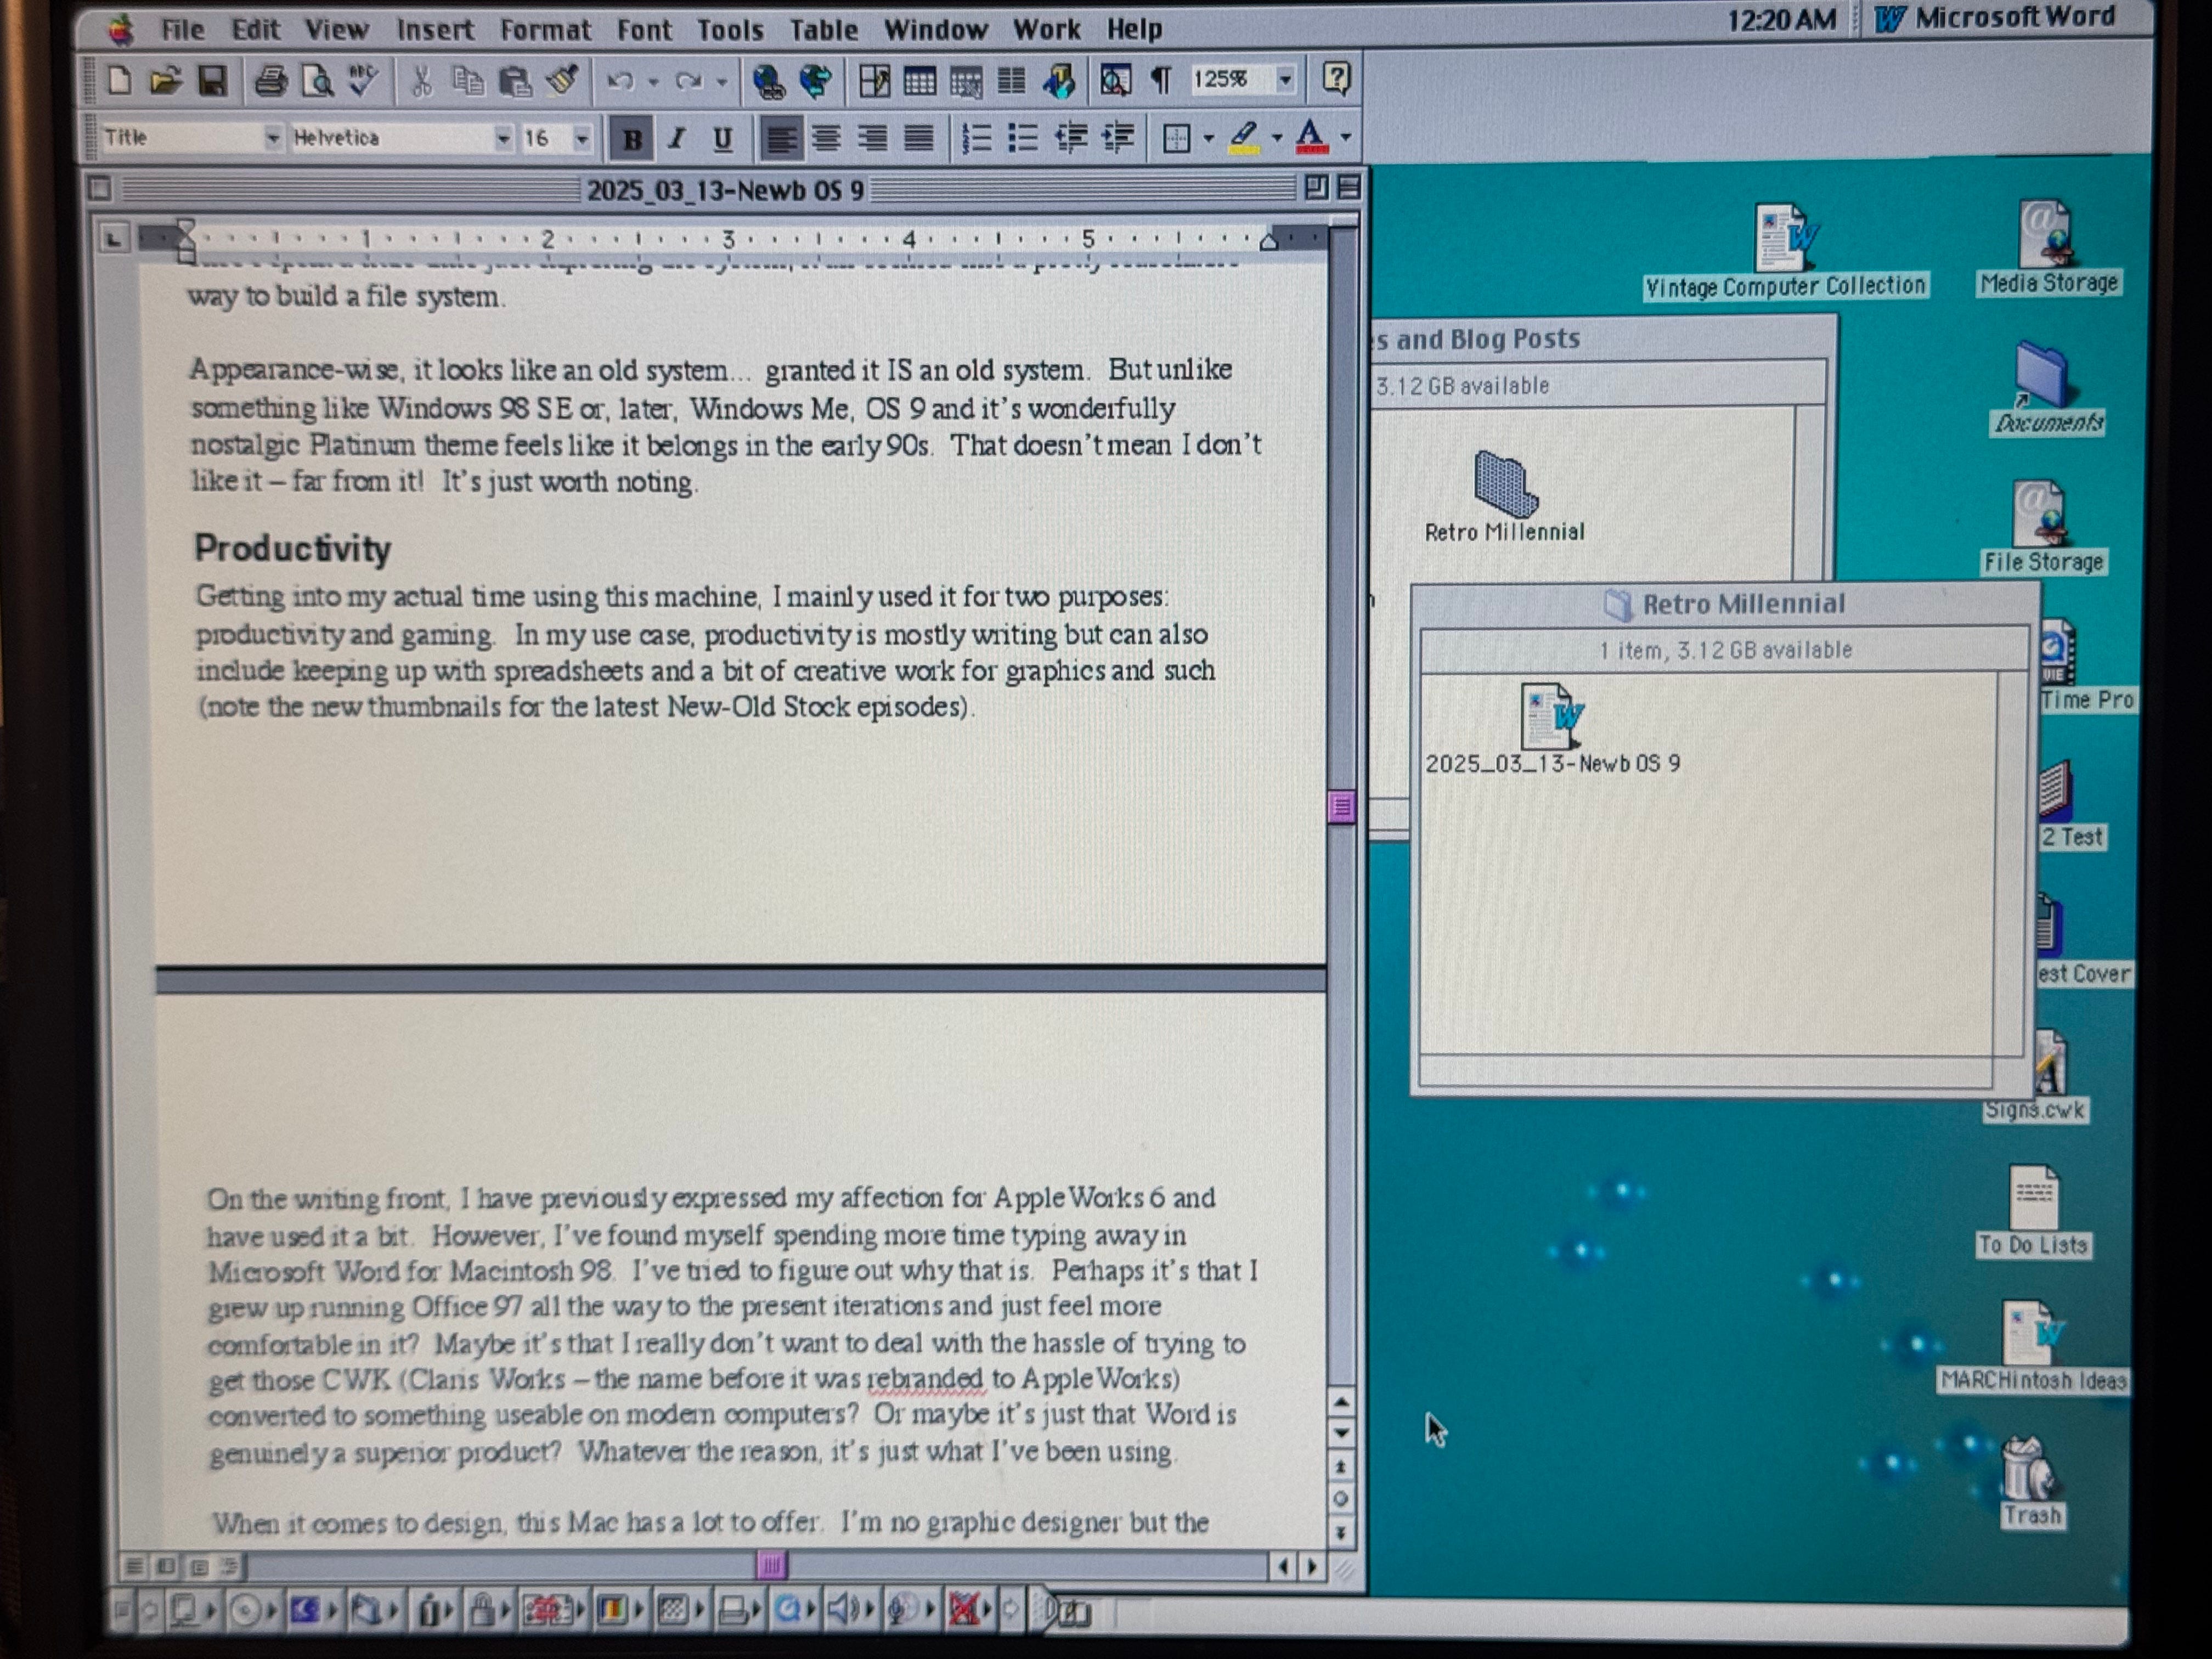
Task: Click the horizontal scrollbar thumb in Word
Action: 771,1565
